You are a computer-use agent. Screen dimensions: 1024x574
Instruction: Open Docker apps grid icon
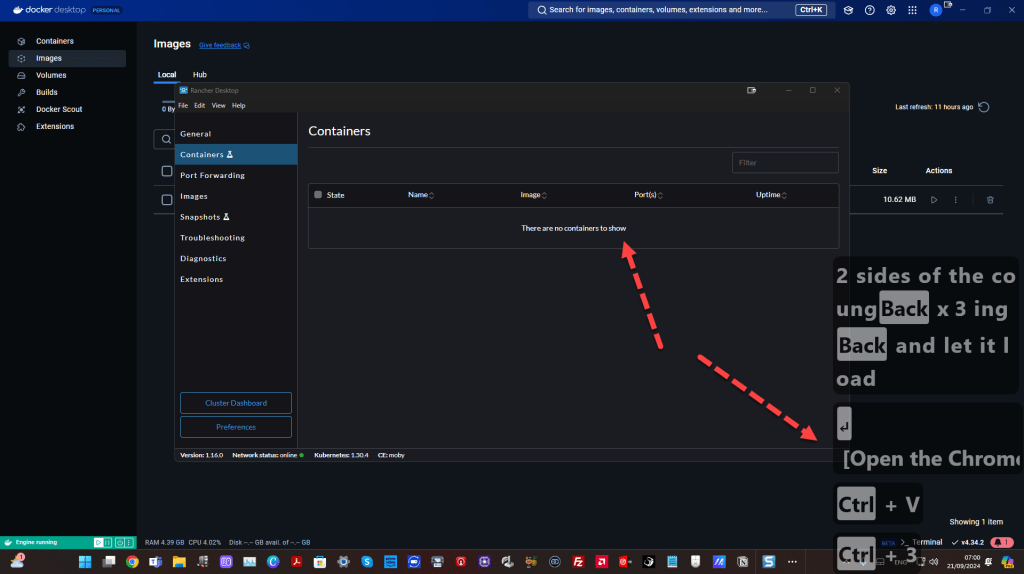[x=912, y=10]
